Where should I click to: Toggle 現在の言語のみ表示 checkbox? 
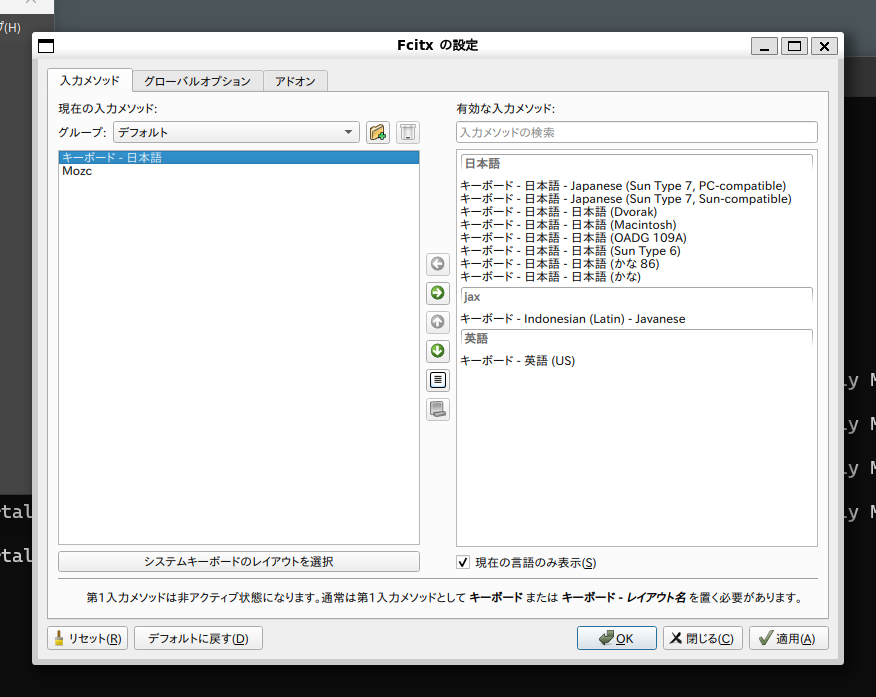click(463, 563)
